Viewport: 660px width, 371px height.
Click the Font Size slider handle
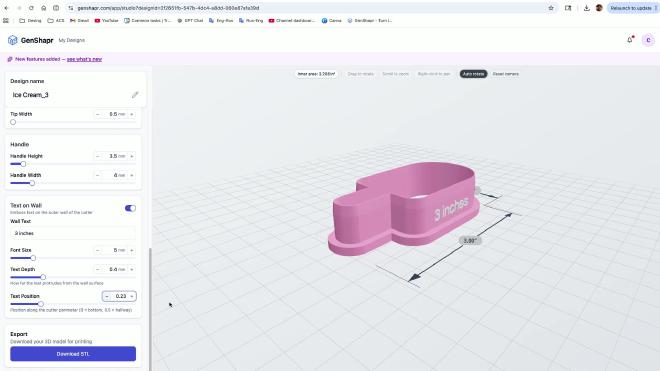pyautogui.click(x=33, y=258)
